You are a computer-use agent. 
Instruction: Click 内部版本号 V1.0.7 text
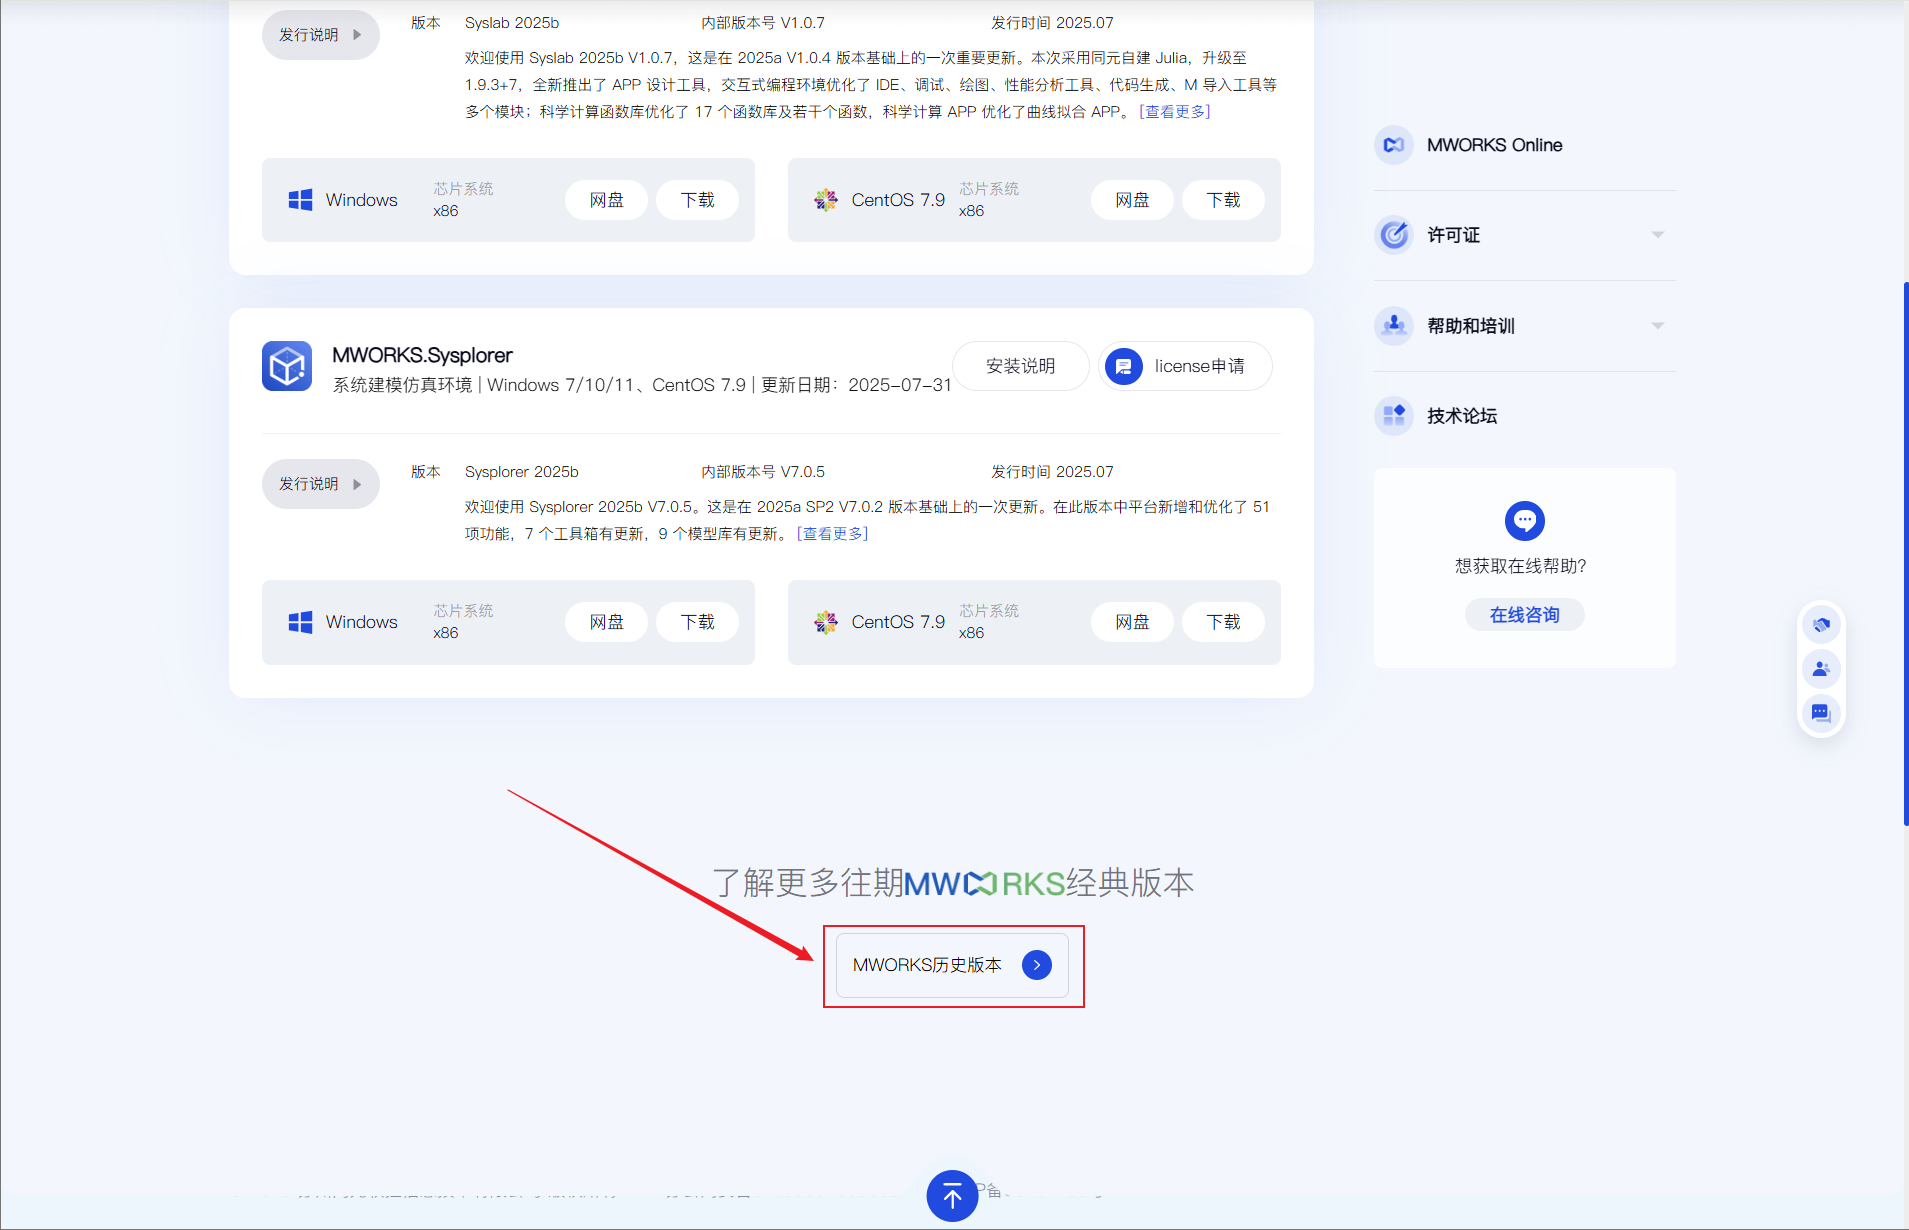pos(763,23)
